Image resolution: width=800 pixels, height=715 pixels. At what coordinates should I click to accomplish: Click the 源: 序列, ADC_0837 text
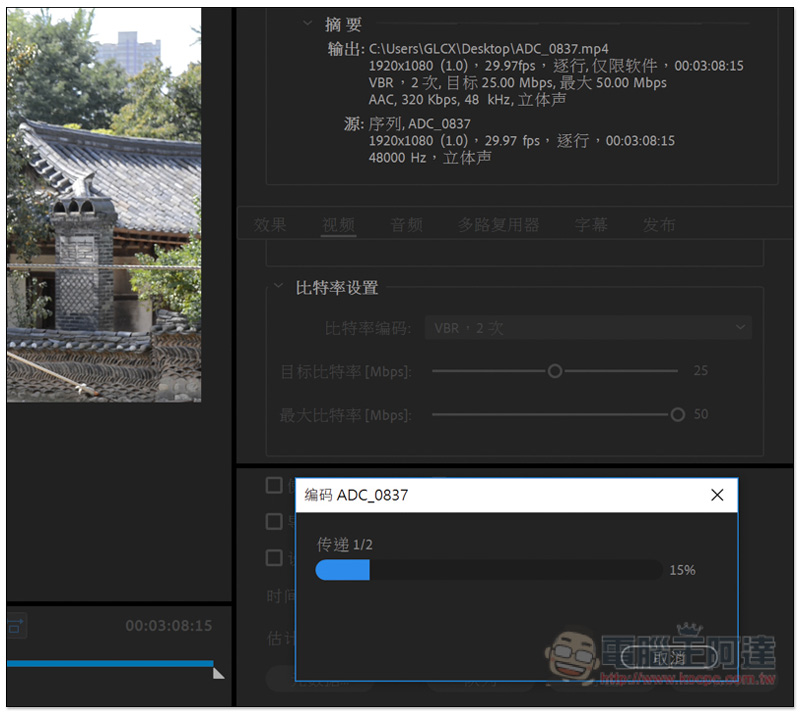pyautogui.click(x=407, y=124)
